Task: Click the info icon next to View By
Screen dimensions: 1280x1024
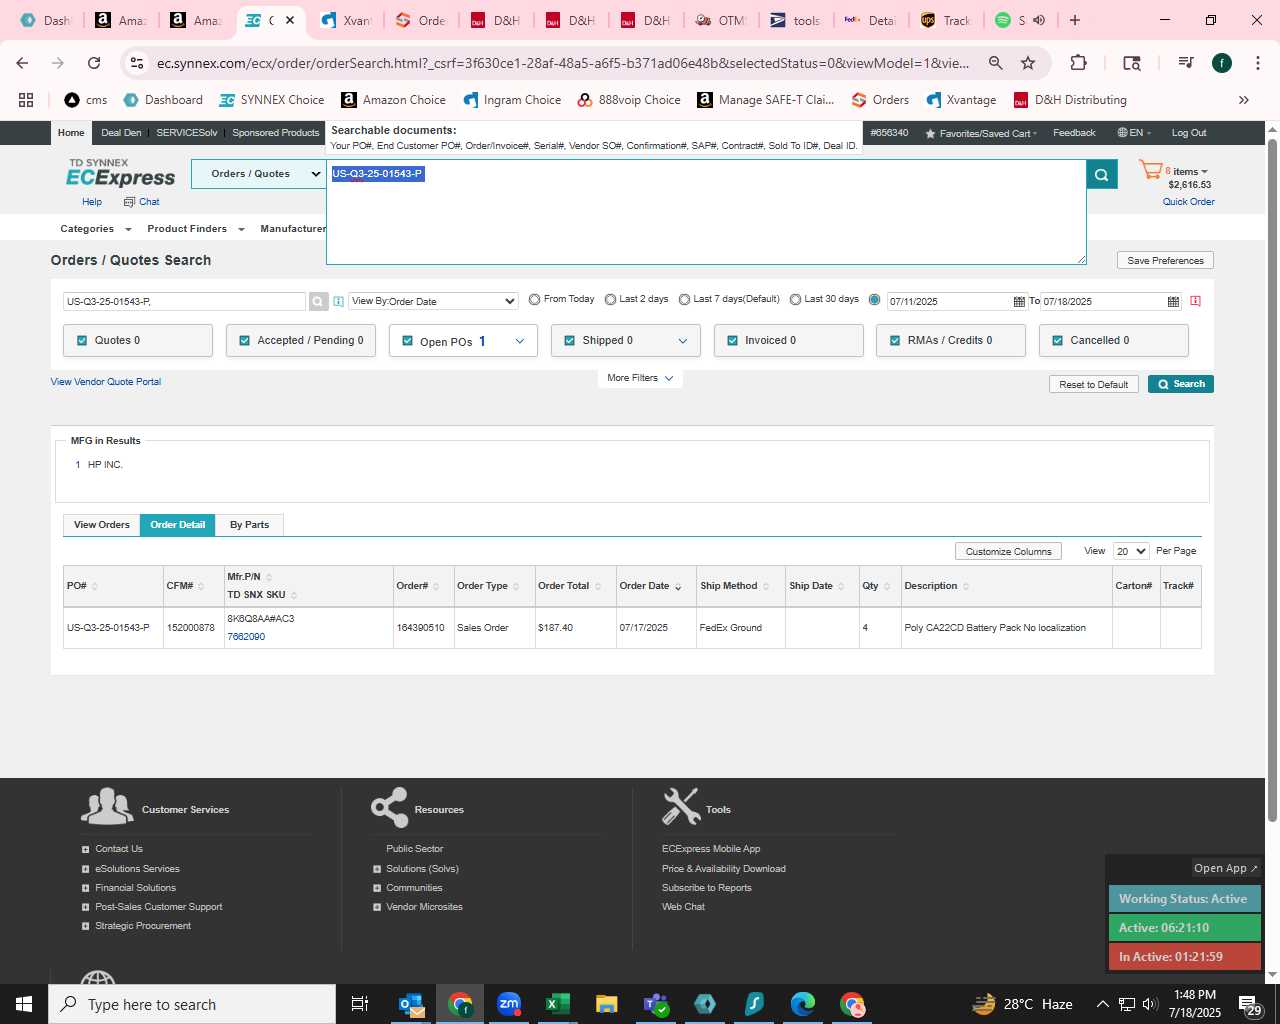Action: (x=338, y=301)
